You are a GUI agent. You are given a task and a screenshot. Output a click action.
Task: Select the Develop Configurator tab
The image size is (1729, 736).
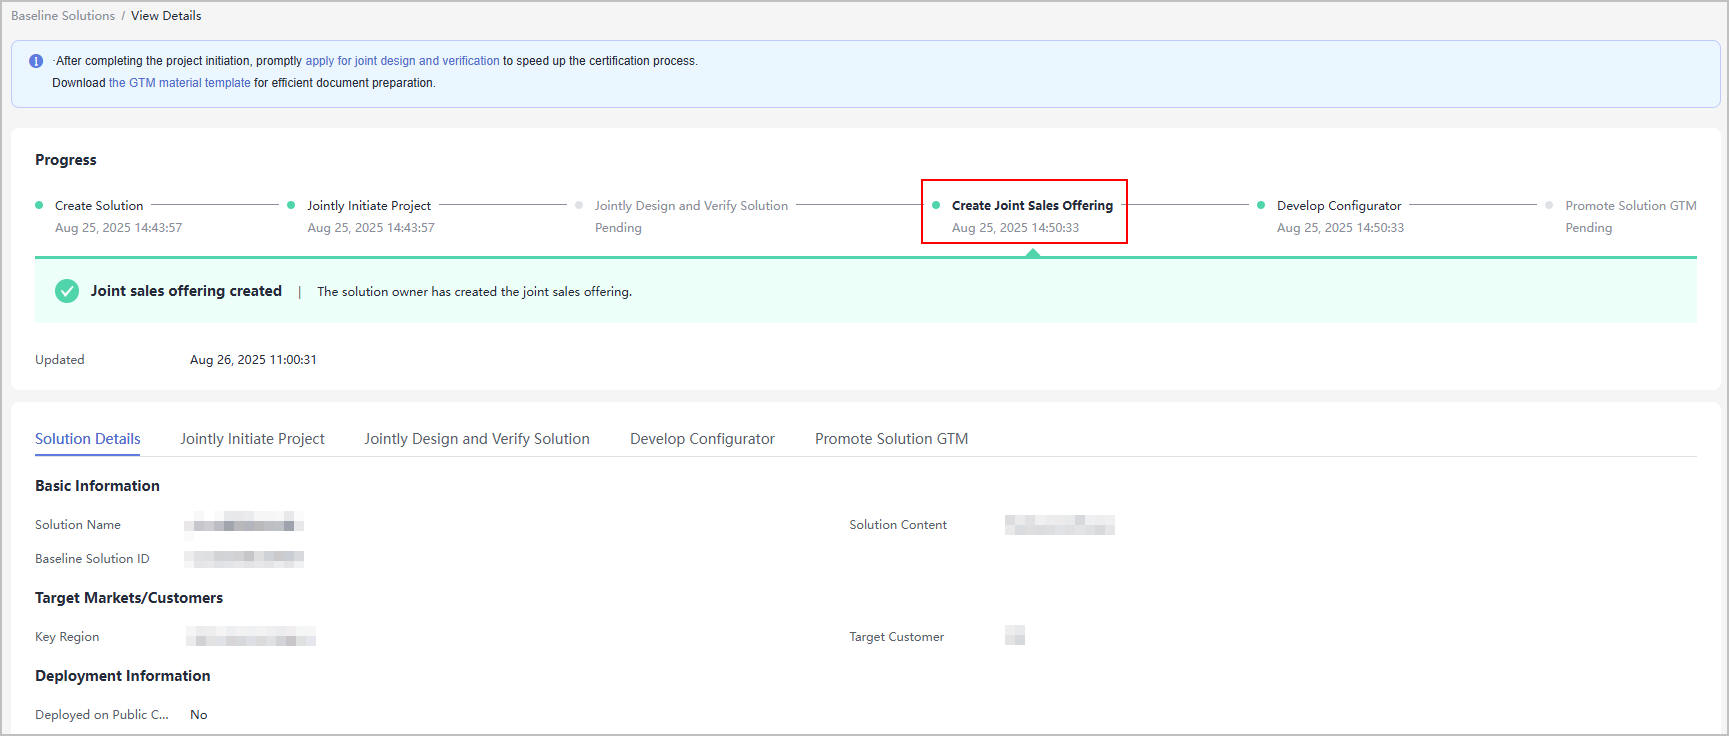coord(702,439)
